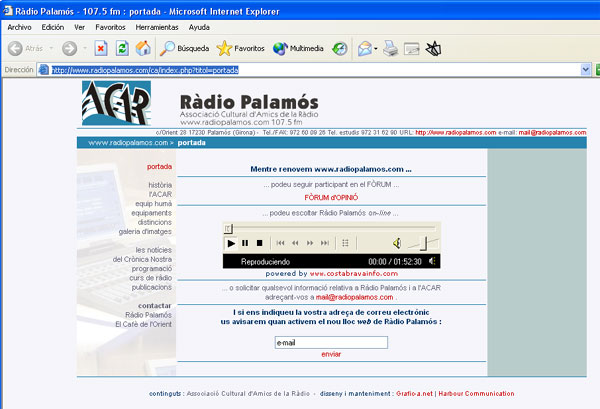The image size is (600, 409).
Task: Open galeria d'imatges side menu item
Action: [145, 231]
